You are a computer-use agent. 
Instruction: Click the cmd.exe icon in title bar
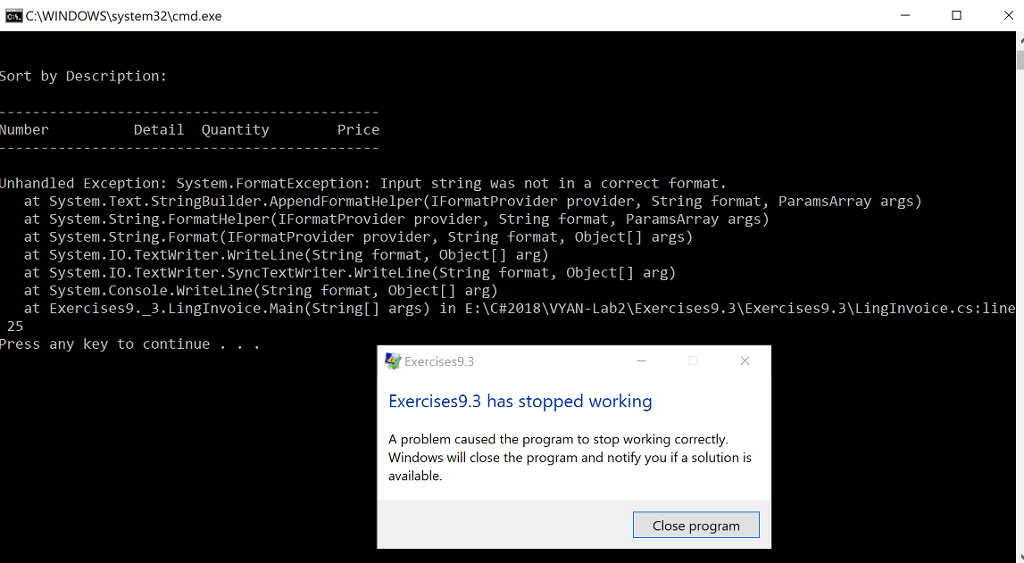[13, 15]
